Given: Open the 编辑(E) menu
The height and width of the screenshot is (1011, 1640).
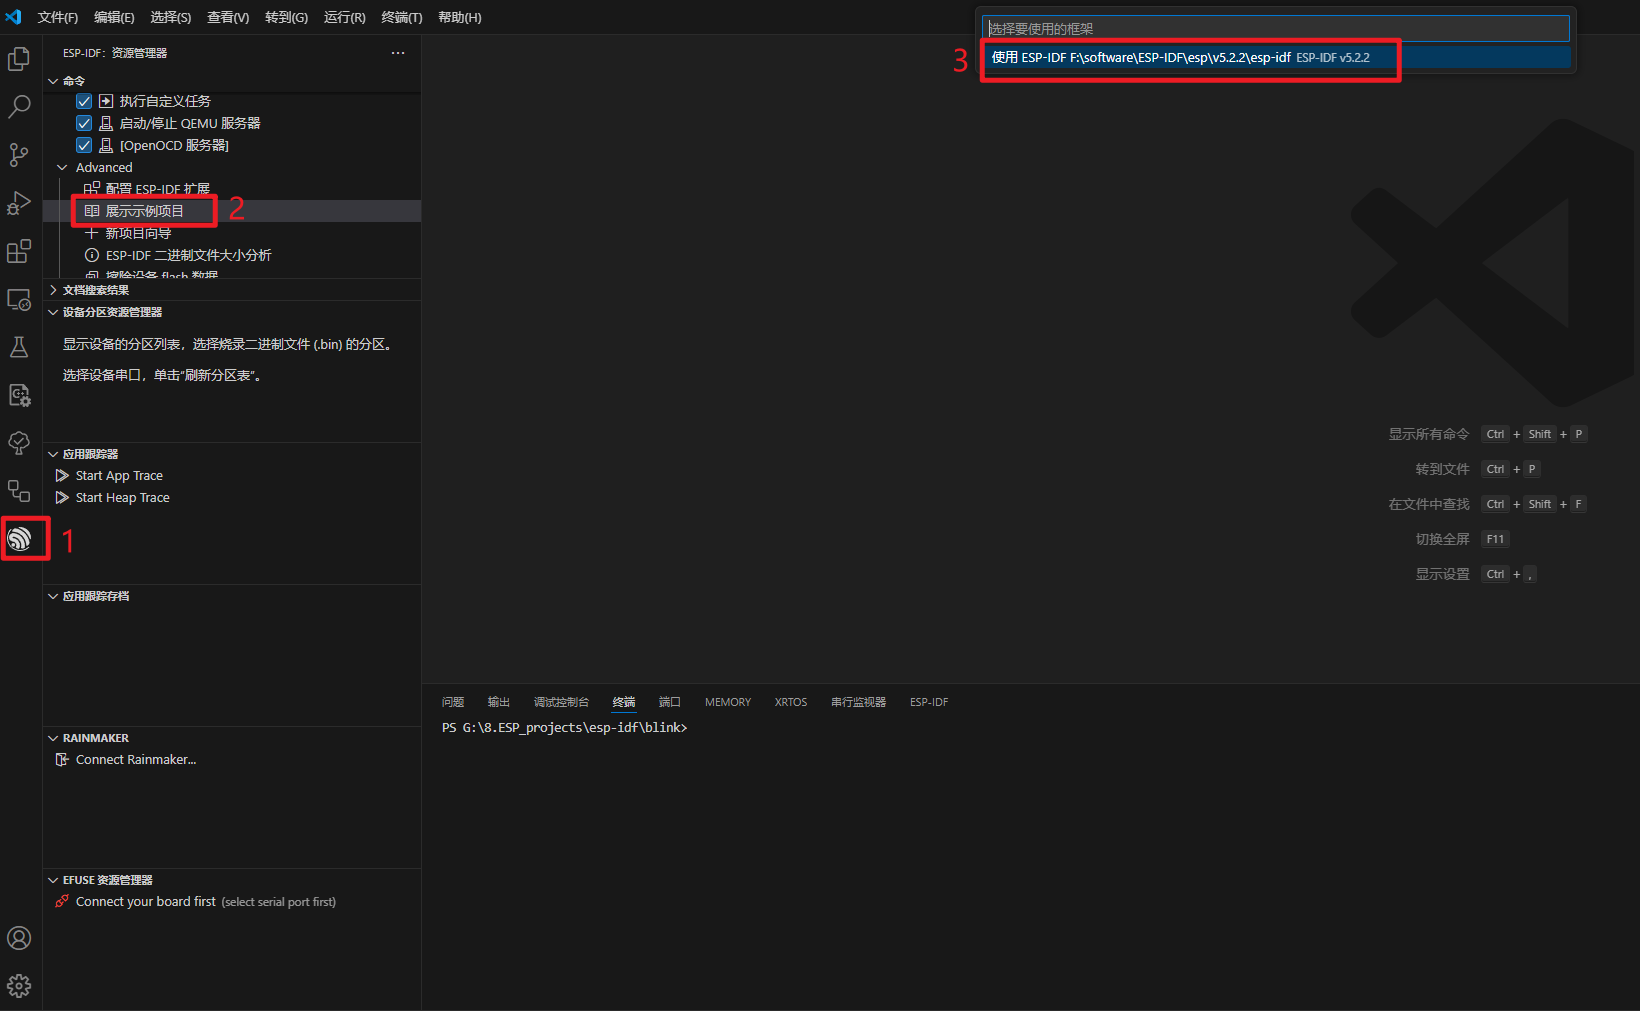Looking at the screenshot, I should coord(114,17).
